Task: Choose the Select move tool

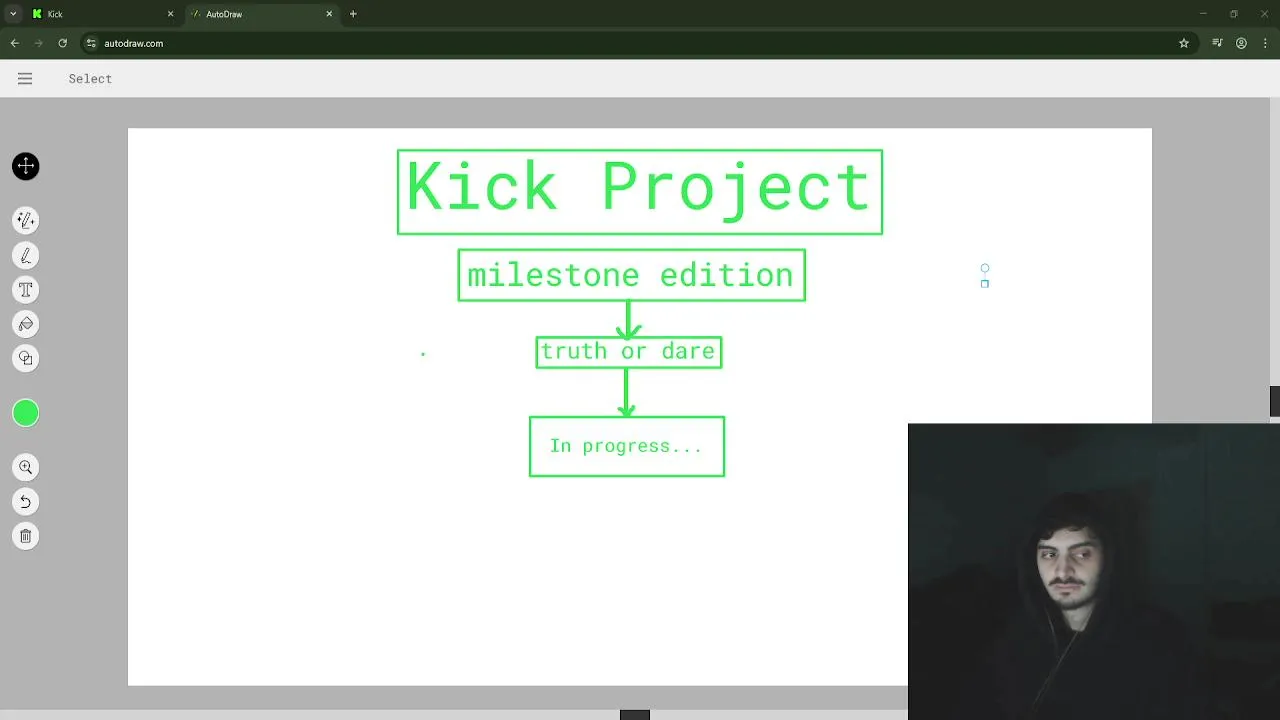Action: pos(26,166)
